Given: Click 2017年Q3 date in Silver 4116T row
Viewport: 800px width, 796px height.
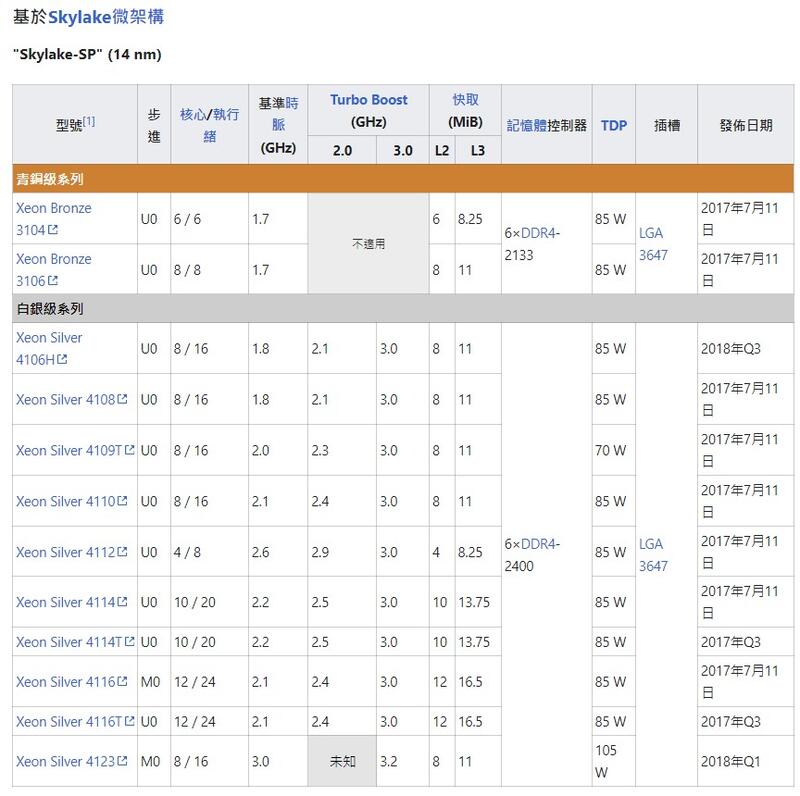Looking at the screenshot, I should pos(745,722).
